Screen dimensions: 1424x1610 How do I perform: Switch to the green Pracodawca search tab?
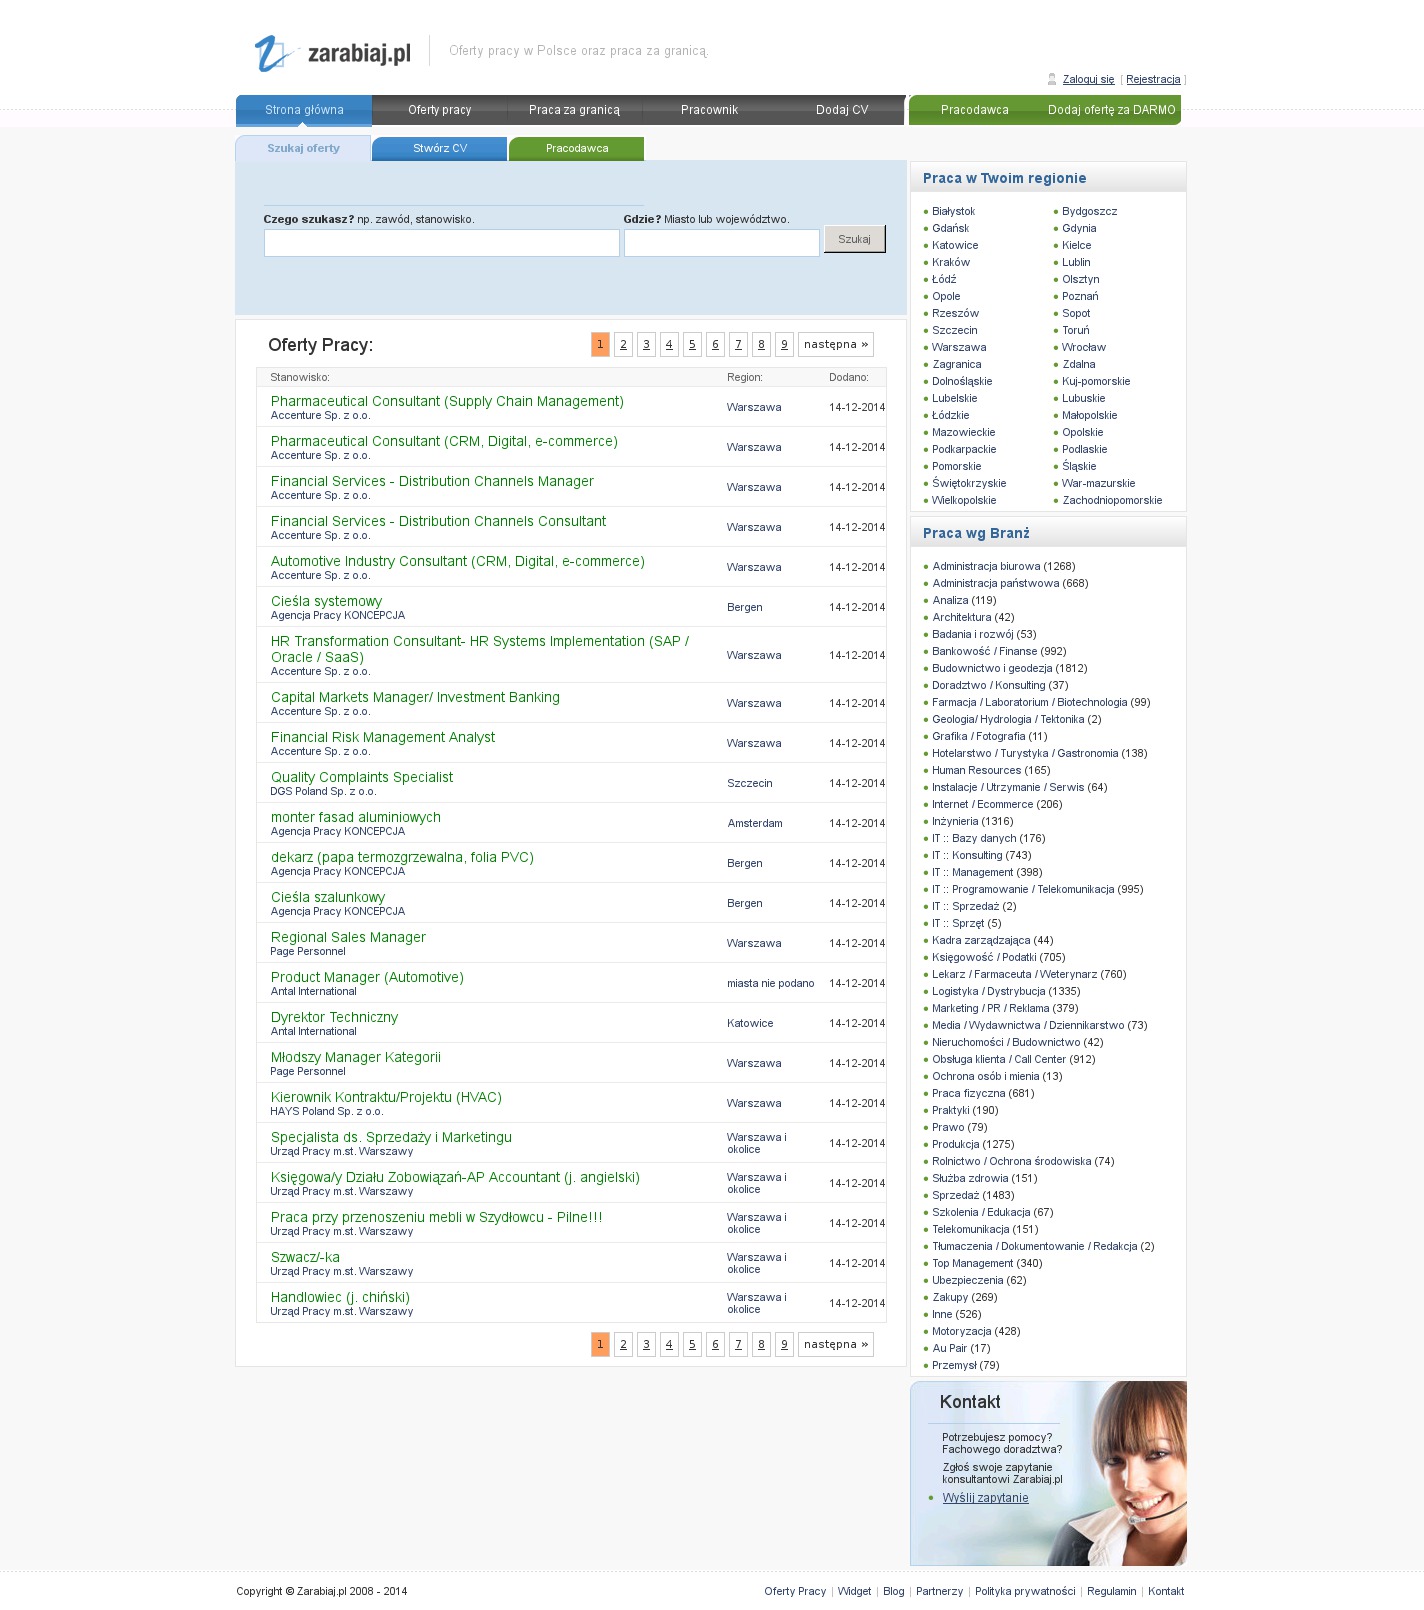coord(577,148)
